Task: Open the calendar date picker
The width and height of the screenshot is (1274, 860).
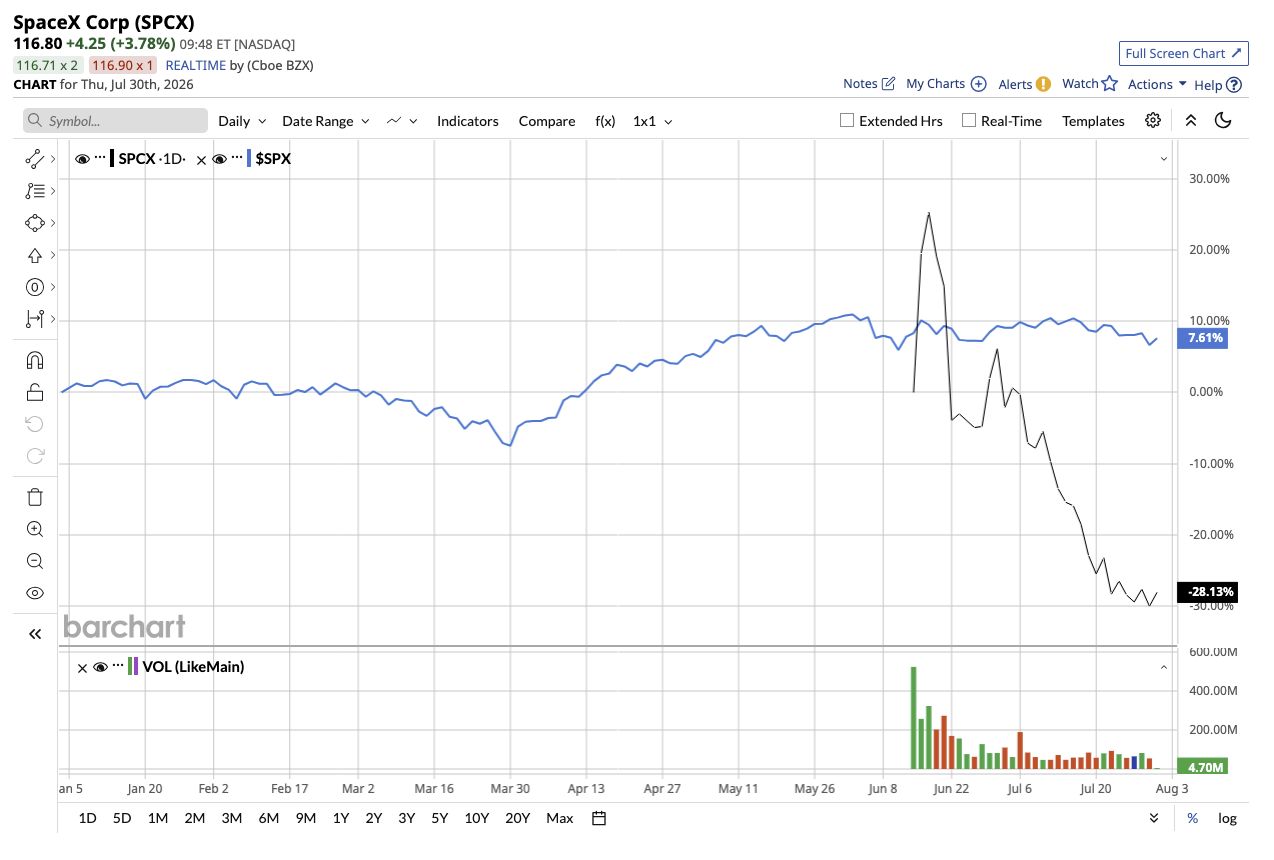Action: [x=599, y=818]
